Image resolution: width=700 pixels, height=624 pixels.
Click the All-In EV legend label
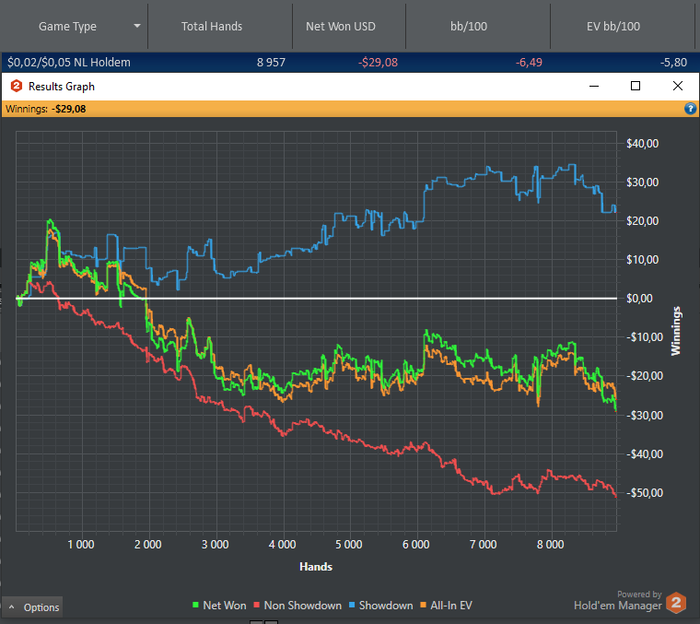[451, 605]
